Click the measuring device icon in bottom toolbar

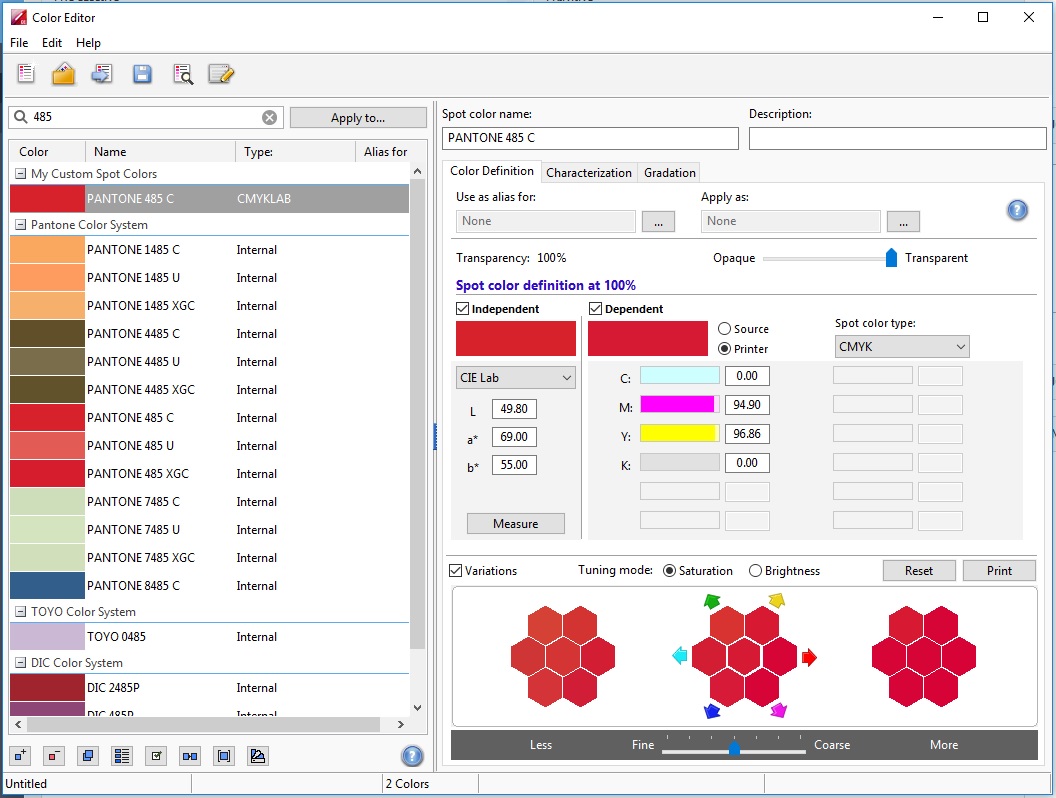tap(257, 756)
